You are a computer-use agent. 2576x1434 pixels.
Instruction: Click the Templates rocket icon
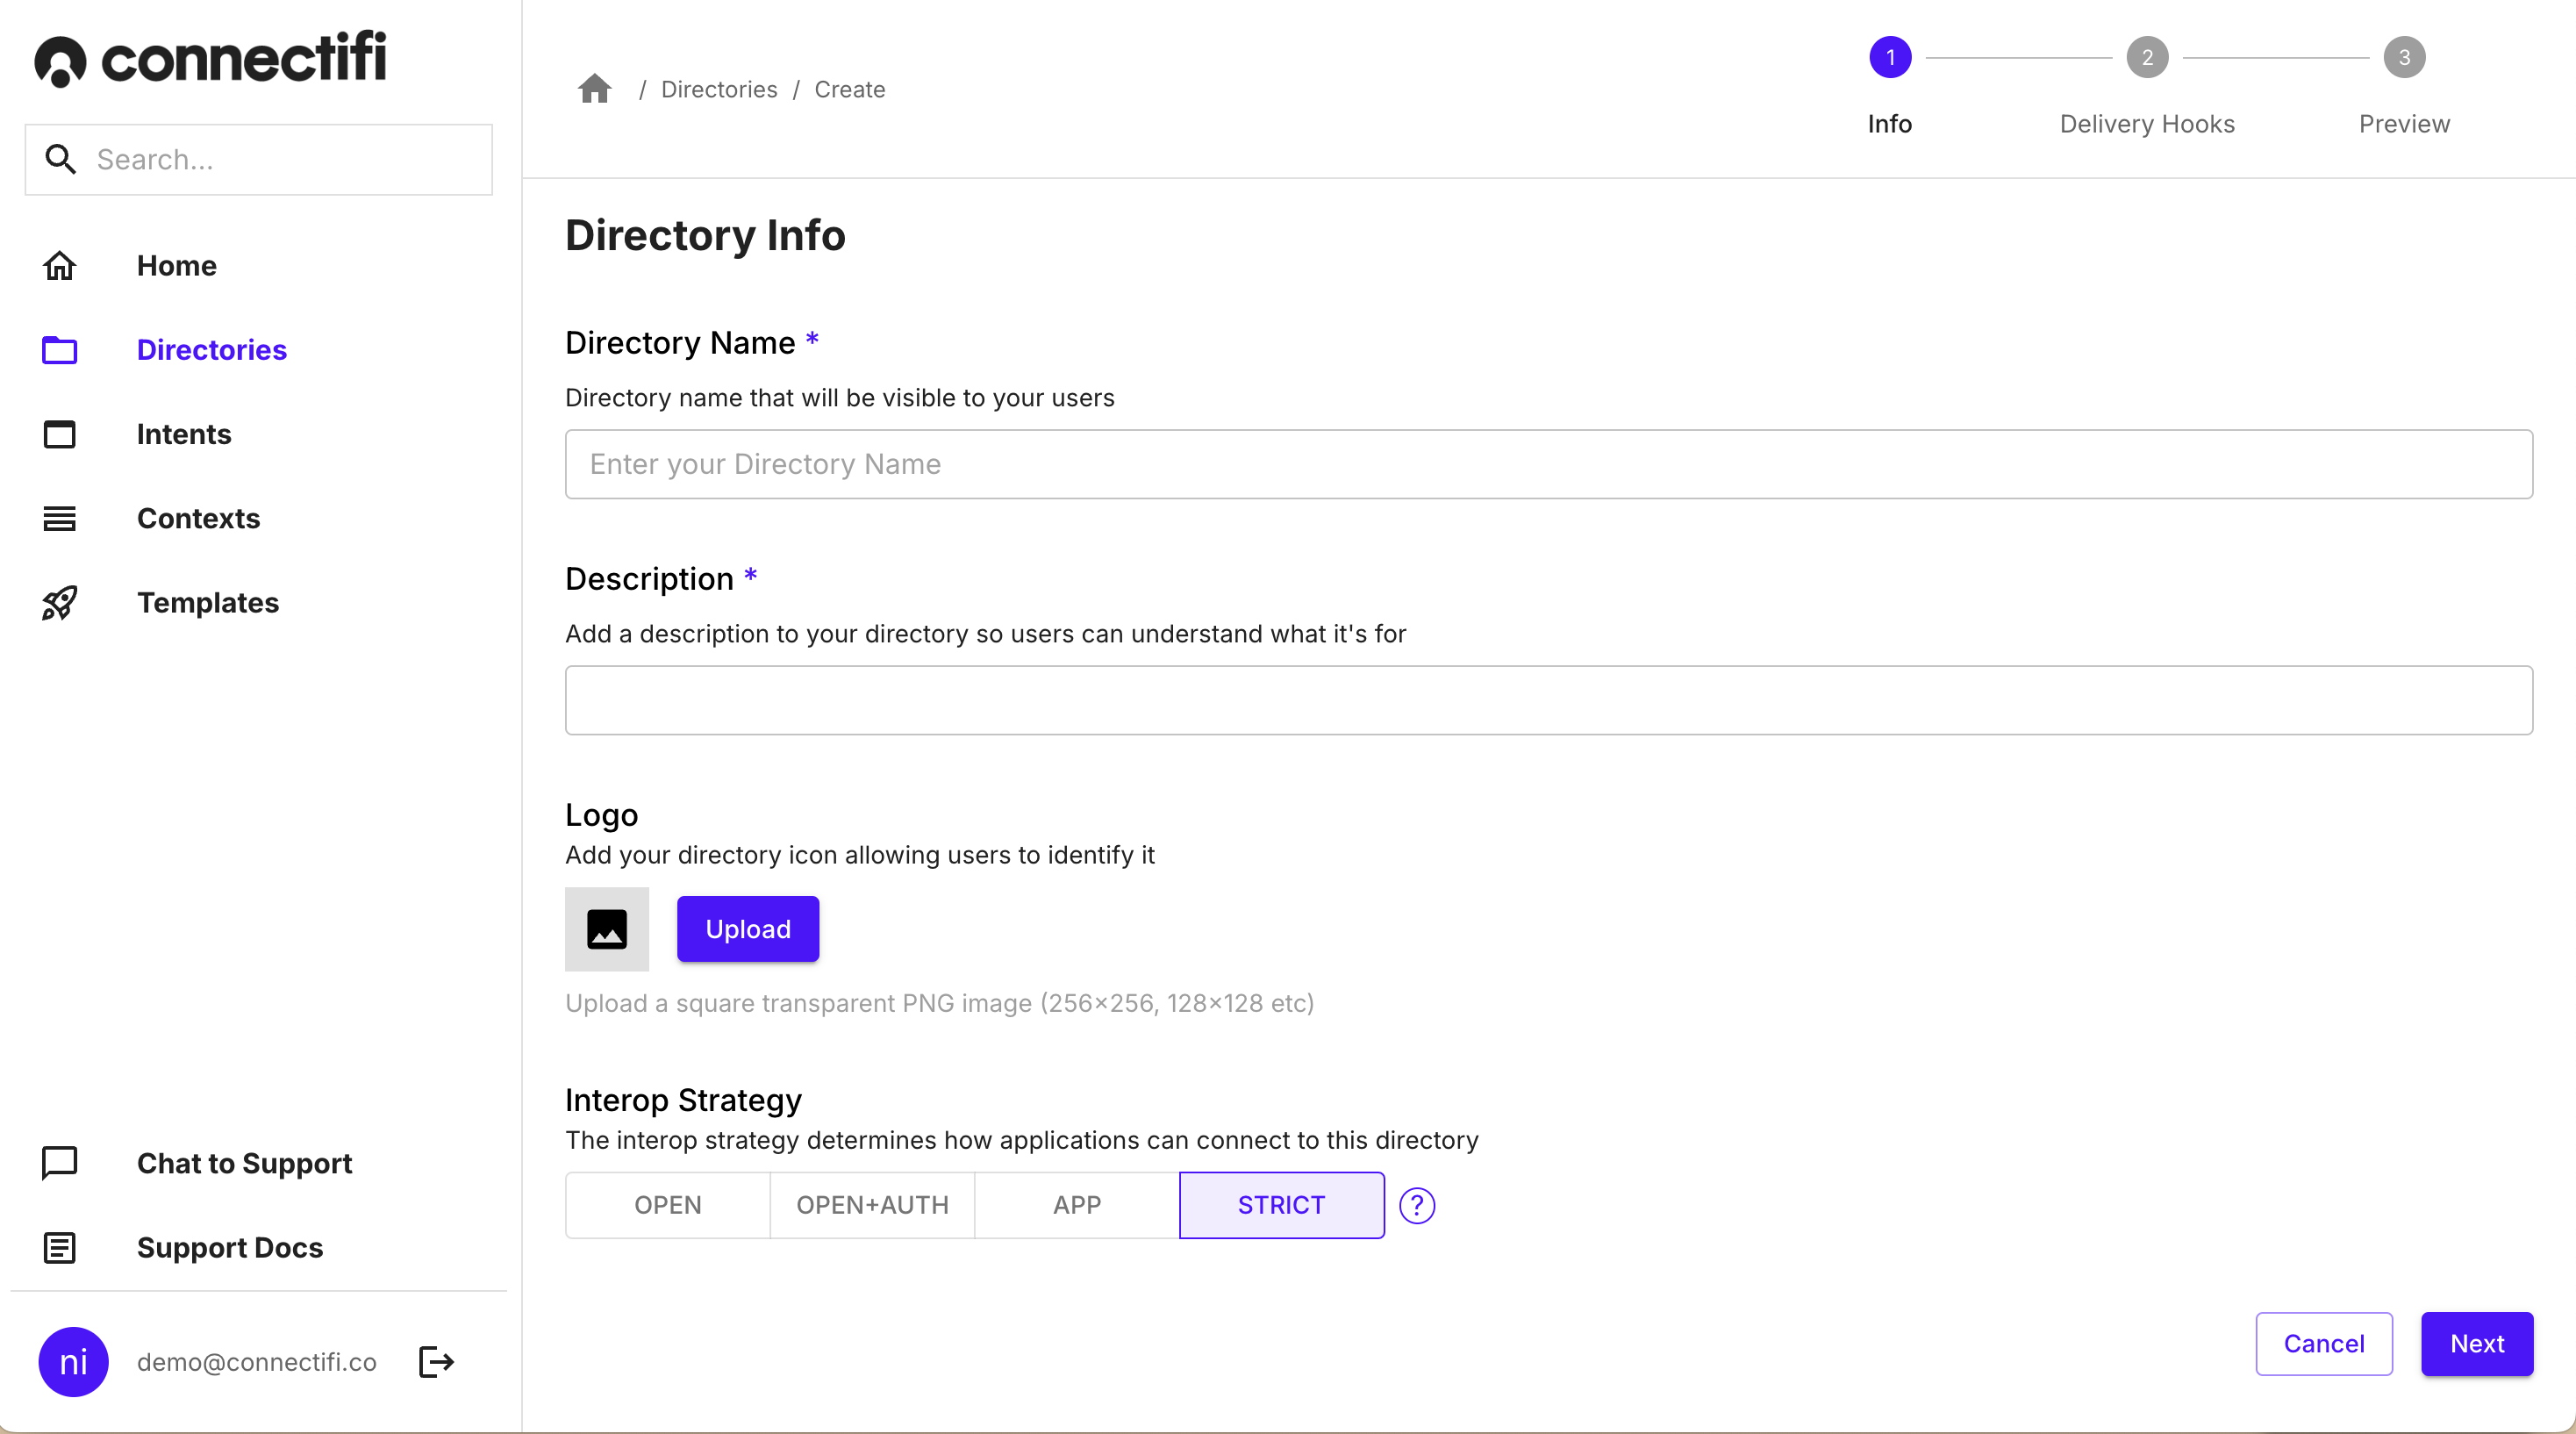60,602
